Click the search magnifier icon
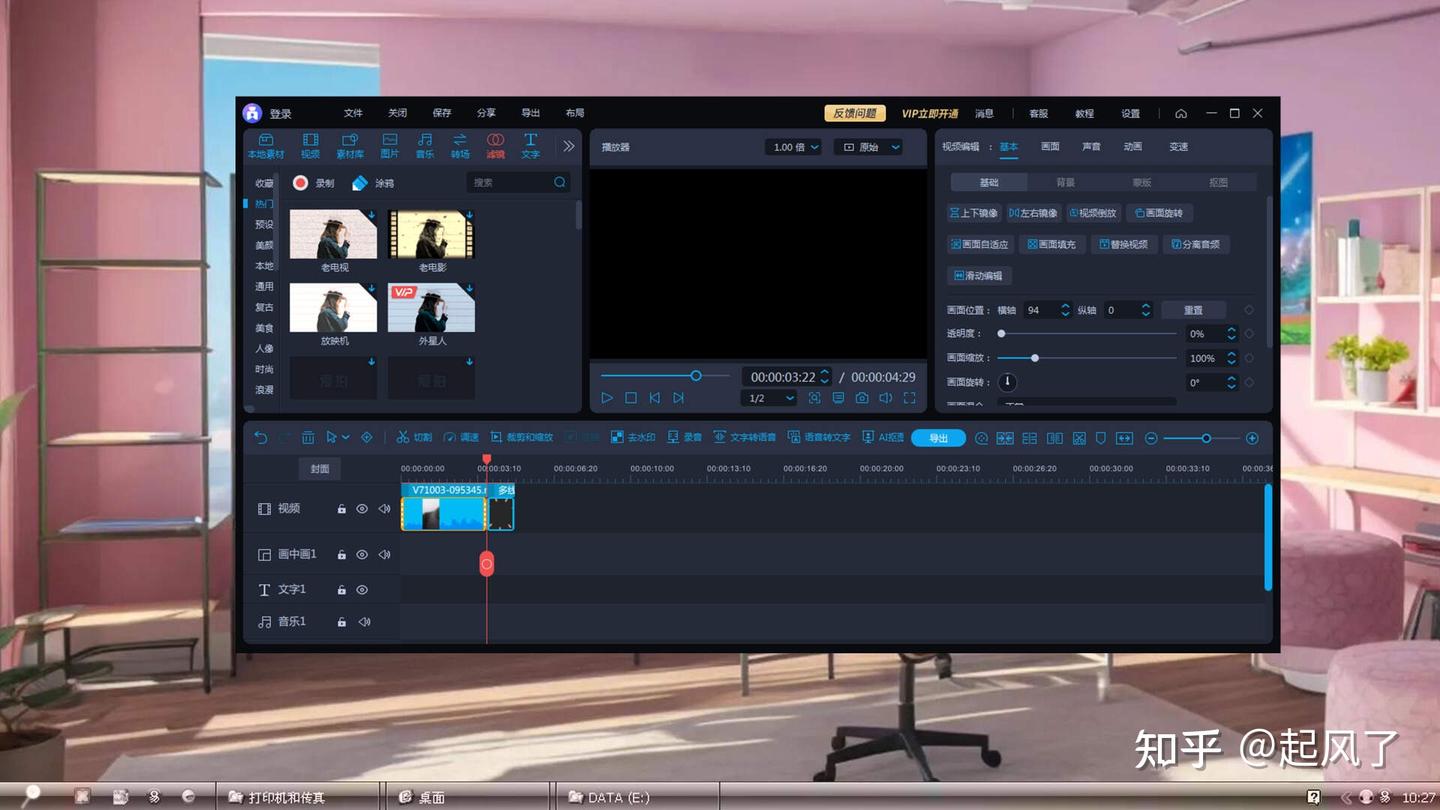 click(560, 182)
